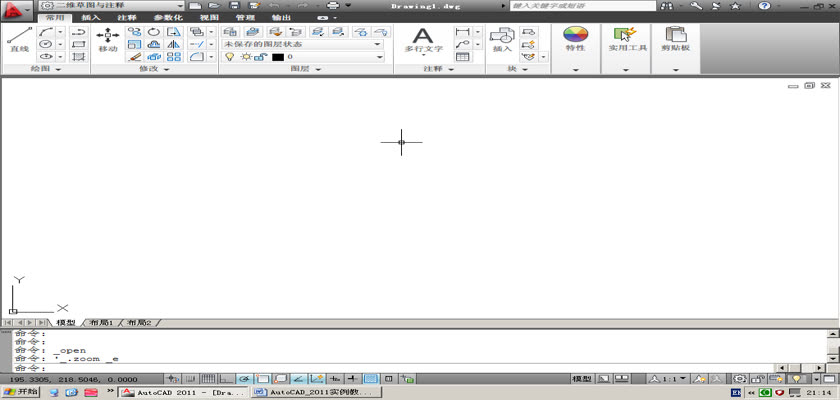Click AutoCAD 2011 taskbar button
Viewport: 840px width, 400px height.
[x=184, y=393]
